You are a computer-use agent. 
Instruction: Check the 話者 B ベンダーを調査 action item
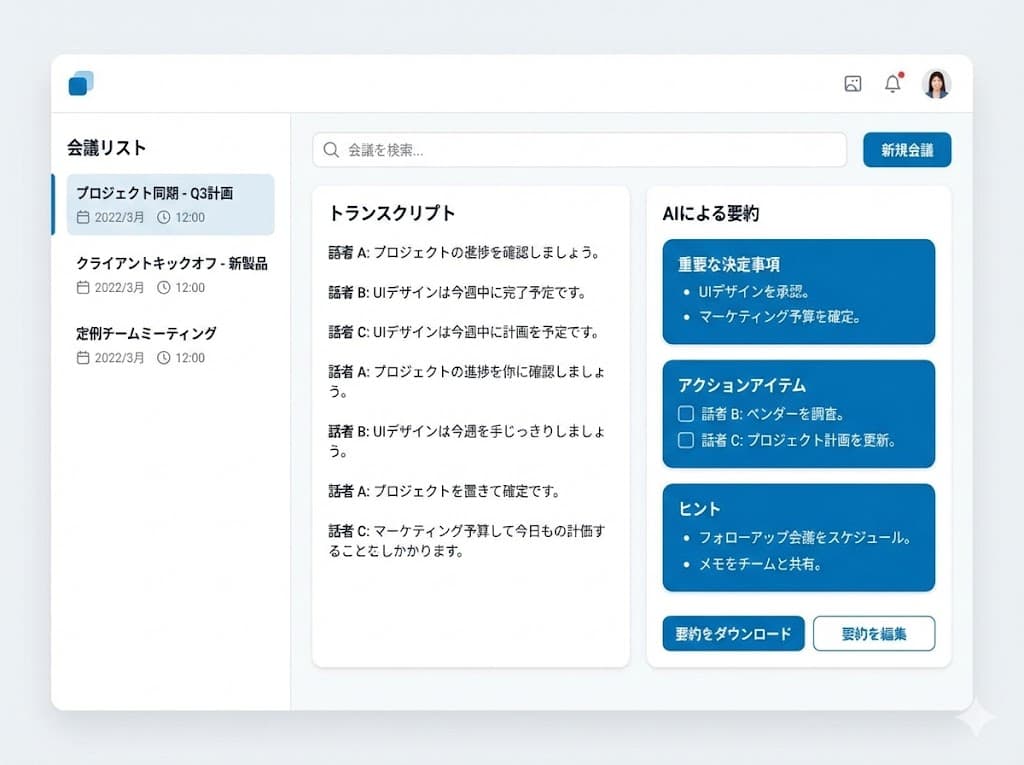click(x=685, y=412)
